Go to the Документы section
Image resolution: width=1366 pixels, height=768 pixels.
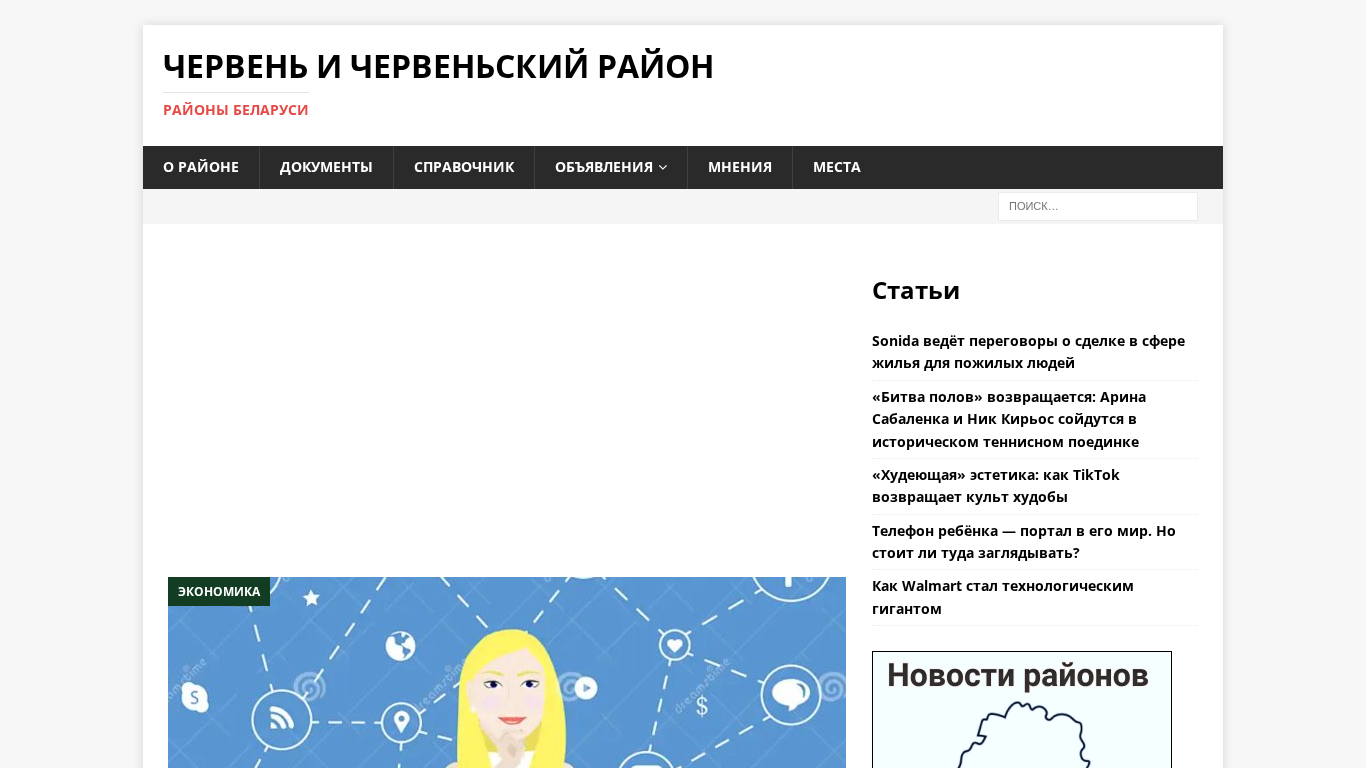(326, 167)
